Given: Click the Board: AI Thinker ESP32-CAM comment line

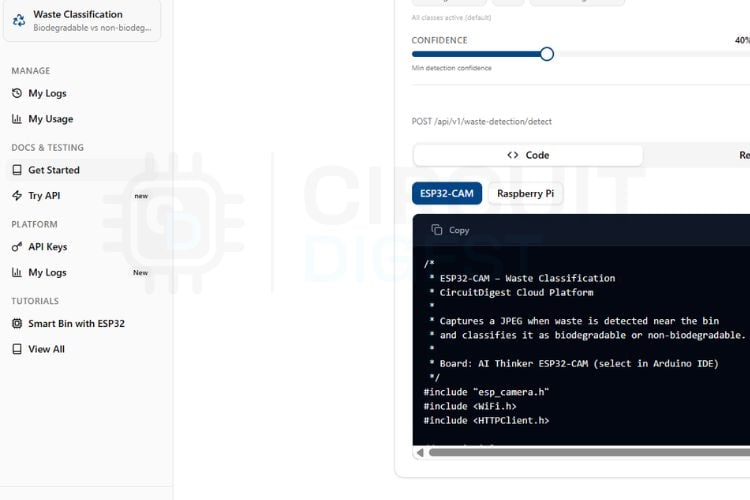Looking at the screenshot, I should (574, 364).
